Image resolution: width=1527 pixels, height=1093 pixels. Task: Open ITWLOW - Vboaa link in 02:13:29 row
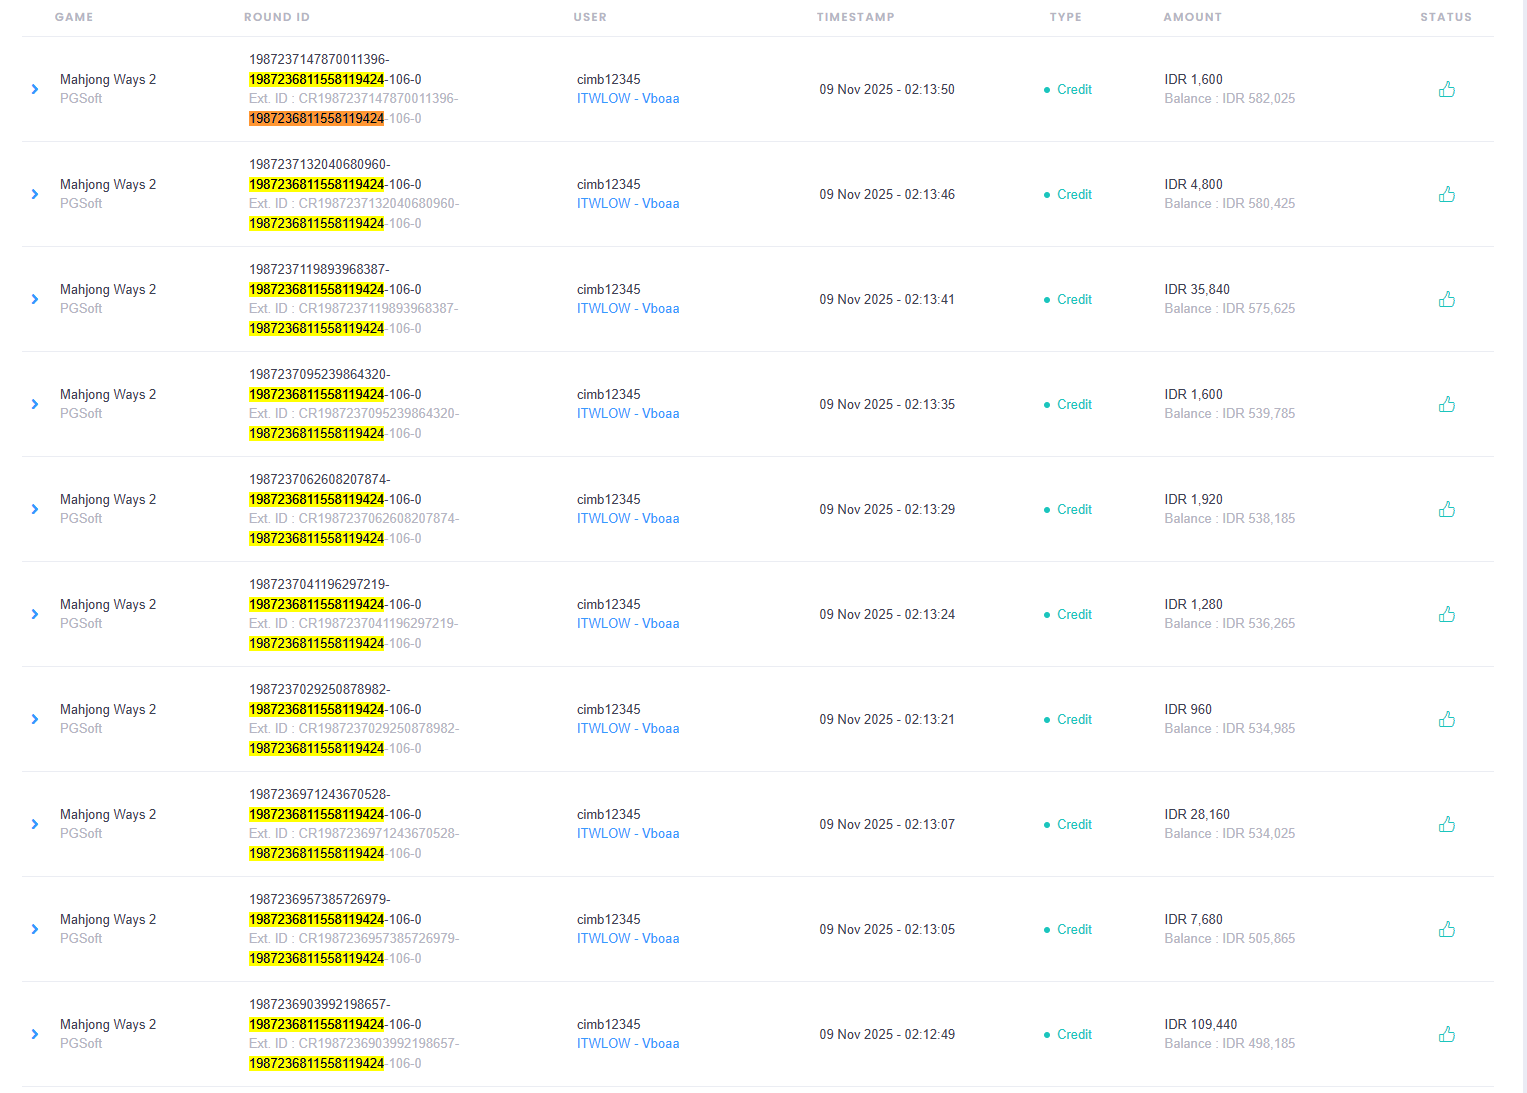coord(628,518)
